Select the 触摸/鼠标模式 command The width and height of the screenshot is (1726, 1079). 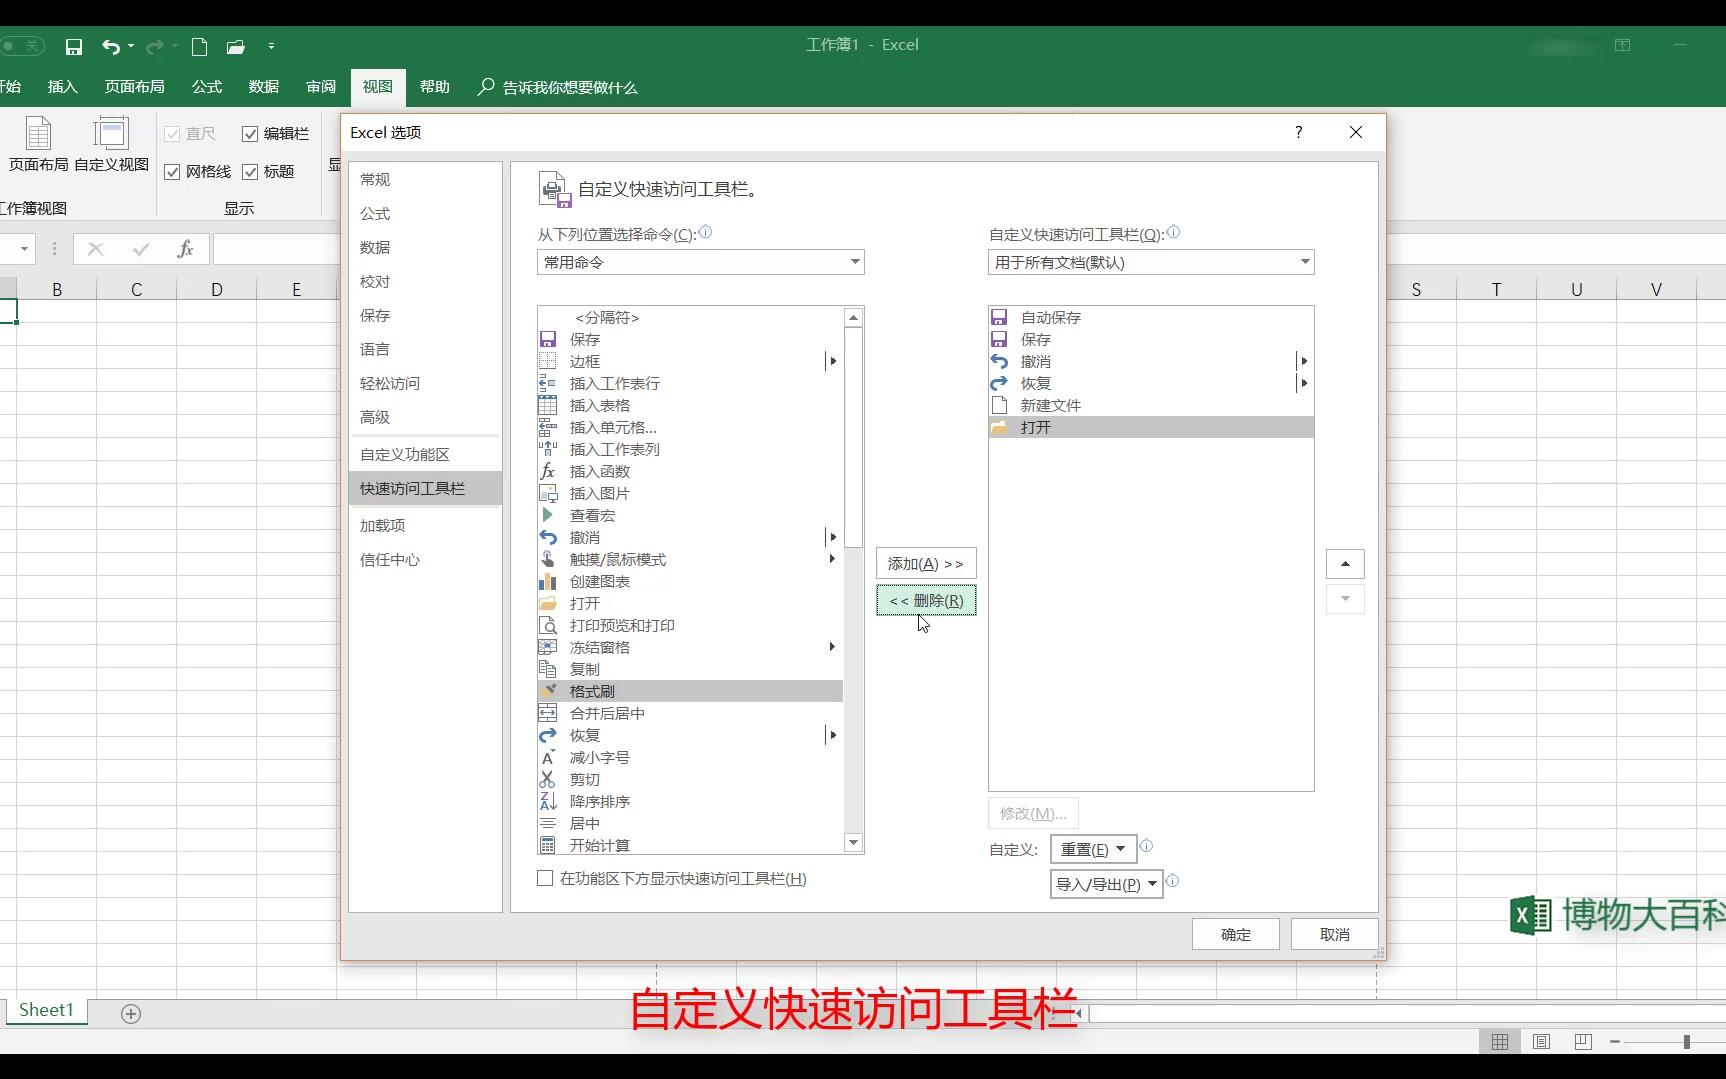pyautogui.click(x=690, y=559)
